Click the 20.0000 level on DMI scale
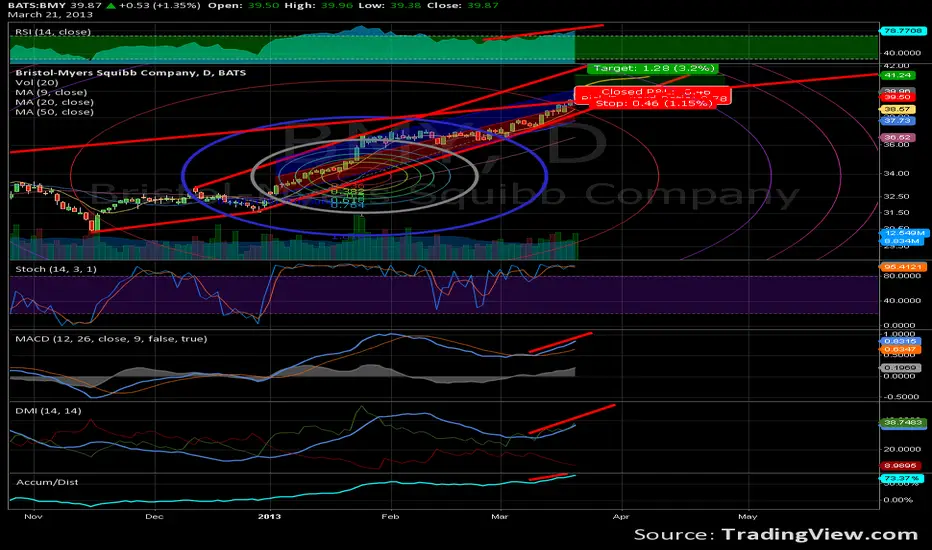Screen dimensions: 932x550 (902, 450)
